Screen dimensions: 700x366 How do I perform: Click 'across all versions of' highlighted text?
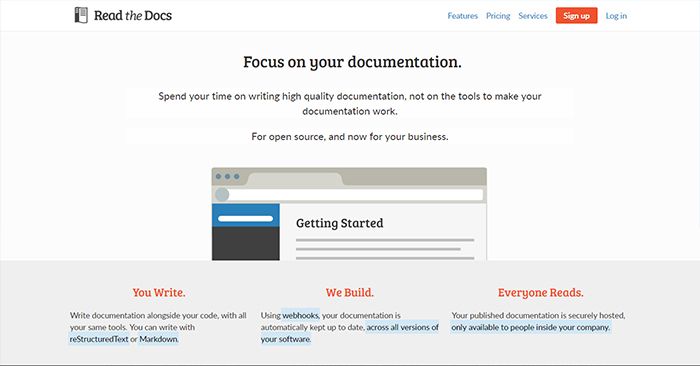[x=403, y=327]
